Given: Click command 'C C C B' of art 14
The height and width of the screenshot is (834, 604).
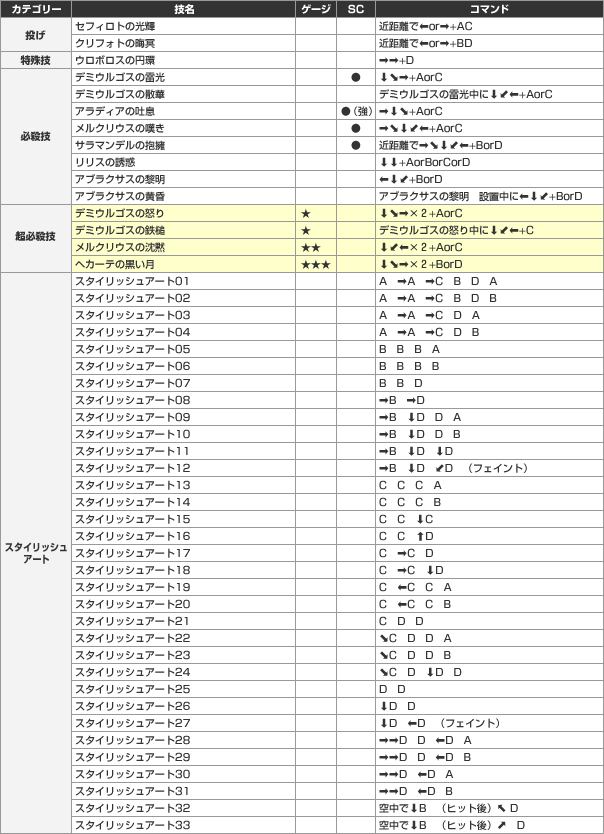Looking at the screenshot, I should (x=409, y=503).
